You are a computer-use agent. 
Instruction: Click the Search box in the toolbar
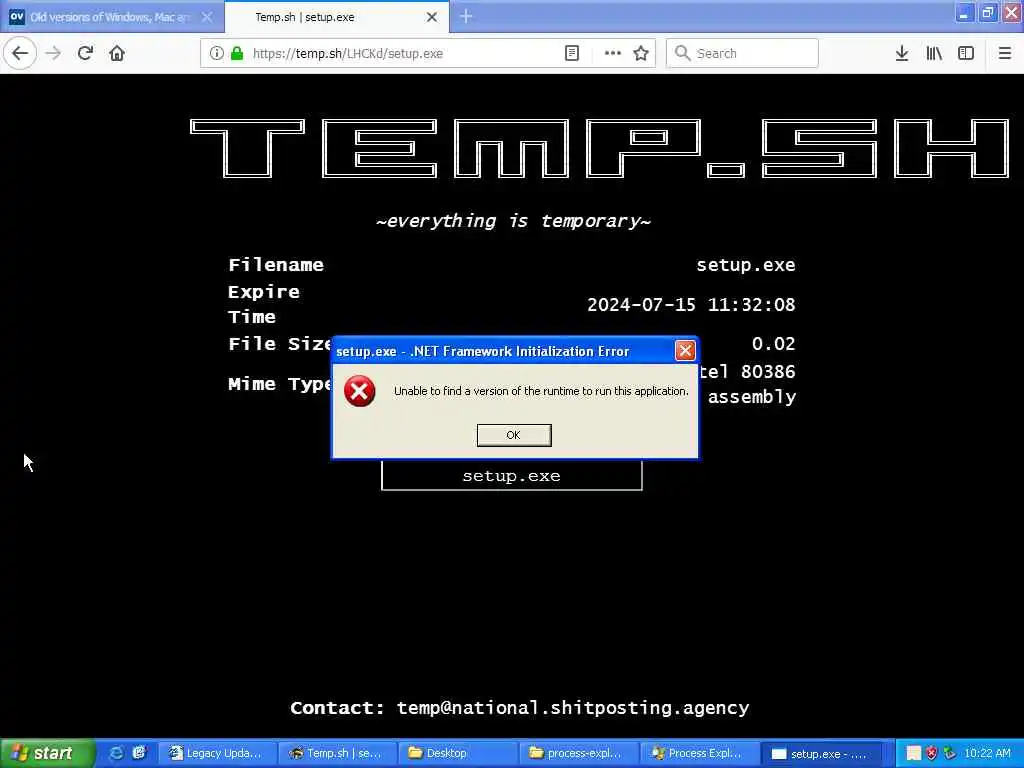coord(742,54)
